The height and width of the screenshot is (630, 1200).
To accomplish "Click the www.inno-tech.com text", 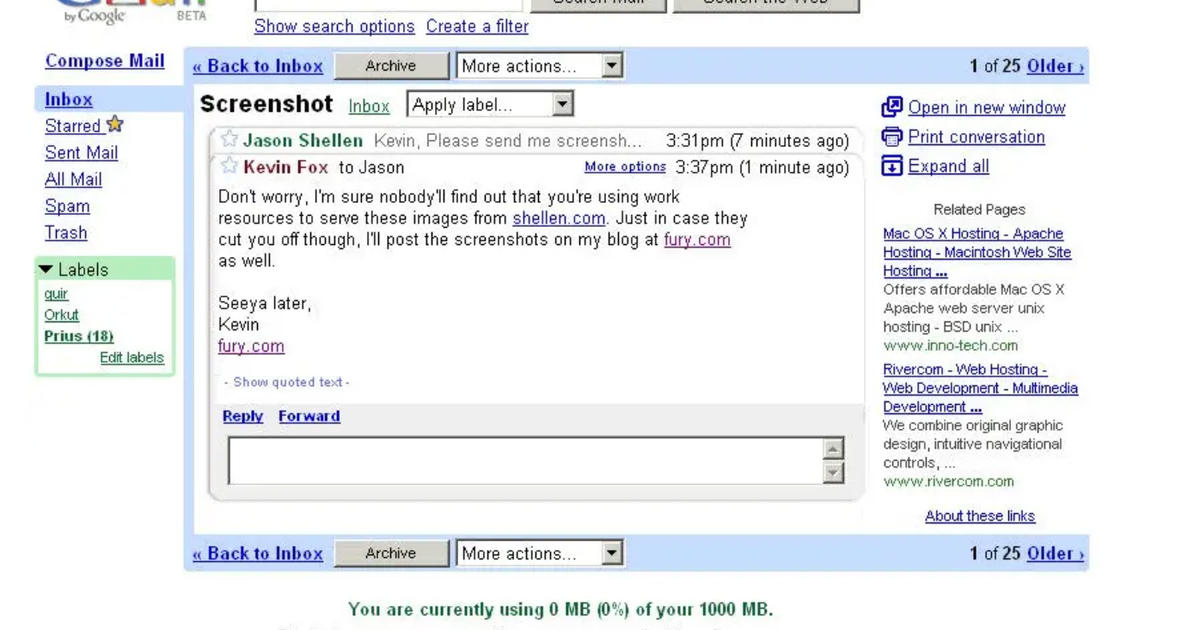I will 950,345.
